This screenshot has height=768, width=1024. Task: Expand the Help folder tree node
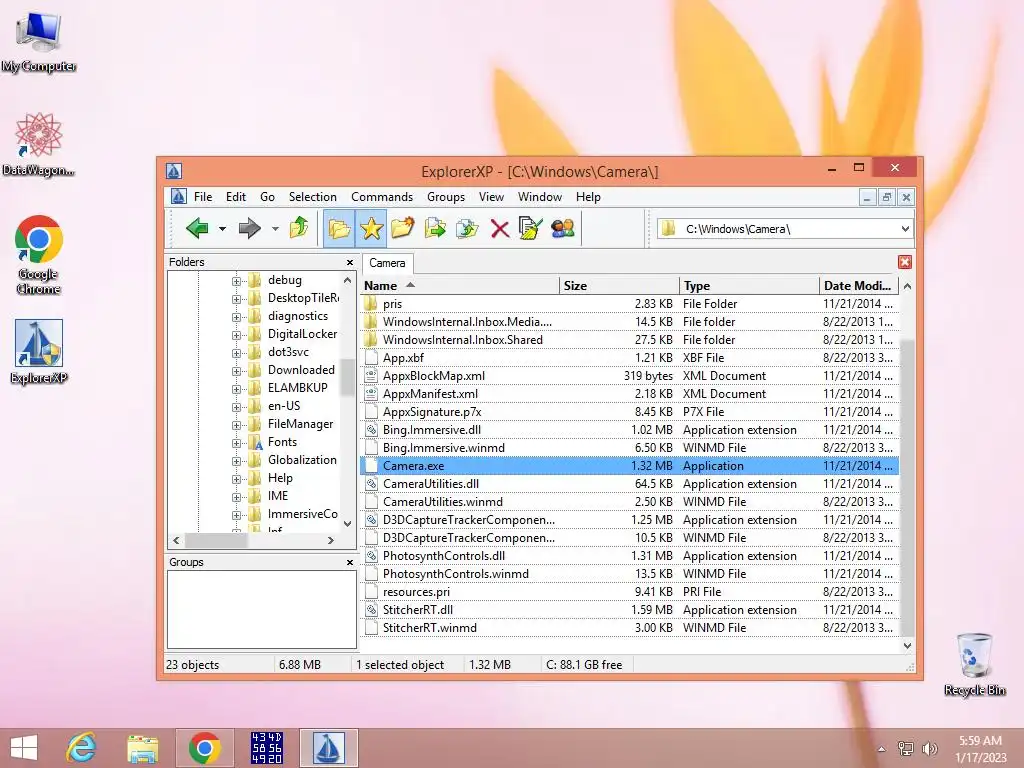pyautogui.click(x=236, y=479)
